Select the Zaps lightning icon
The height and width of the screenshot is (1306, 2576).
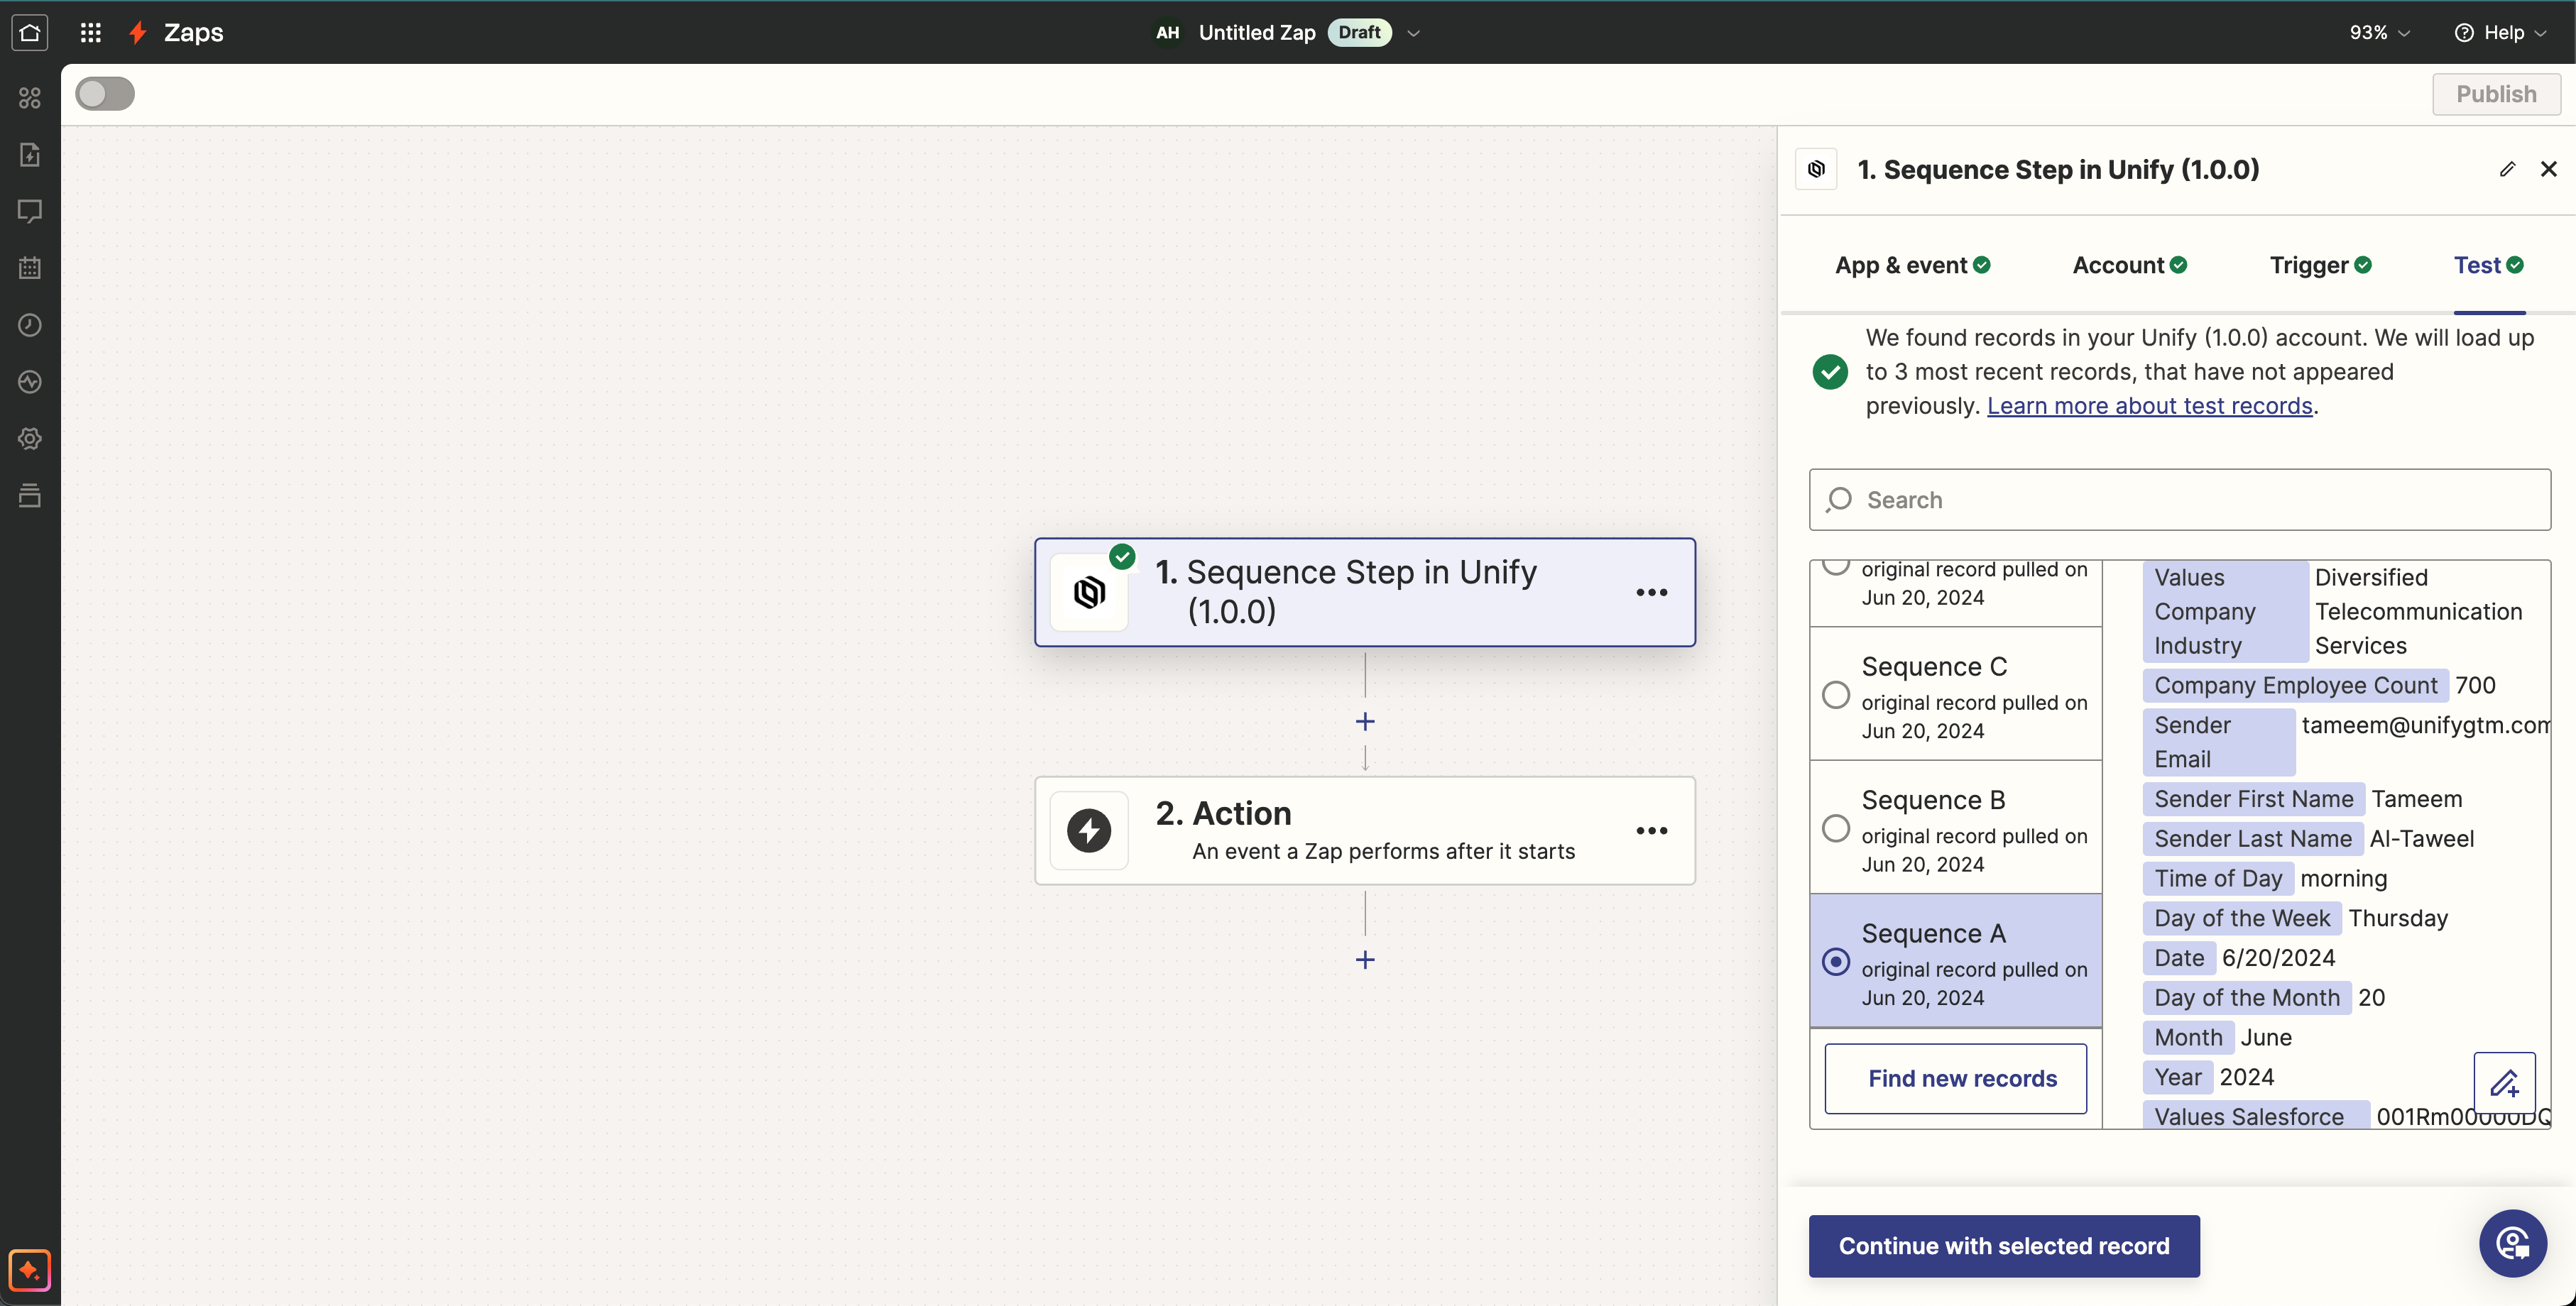tap(137, 32)
